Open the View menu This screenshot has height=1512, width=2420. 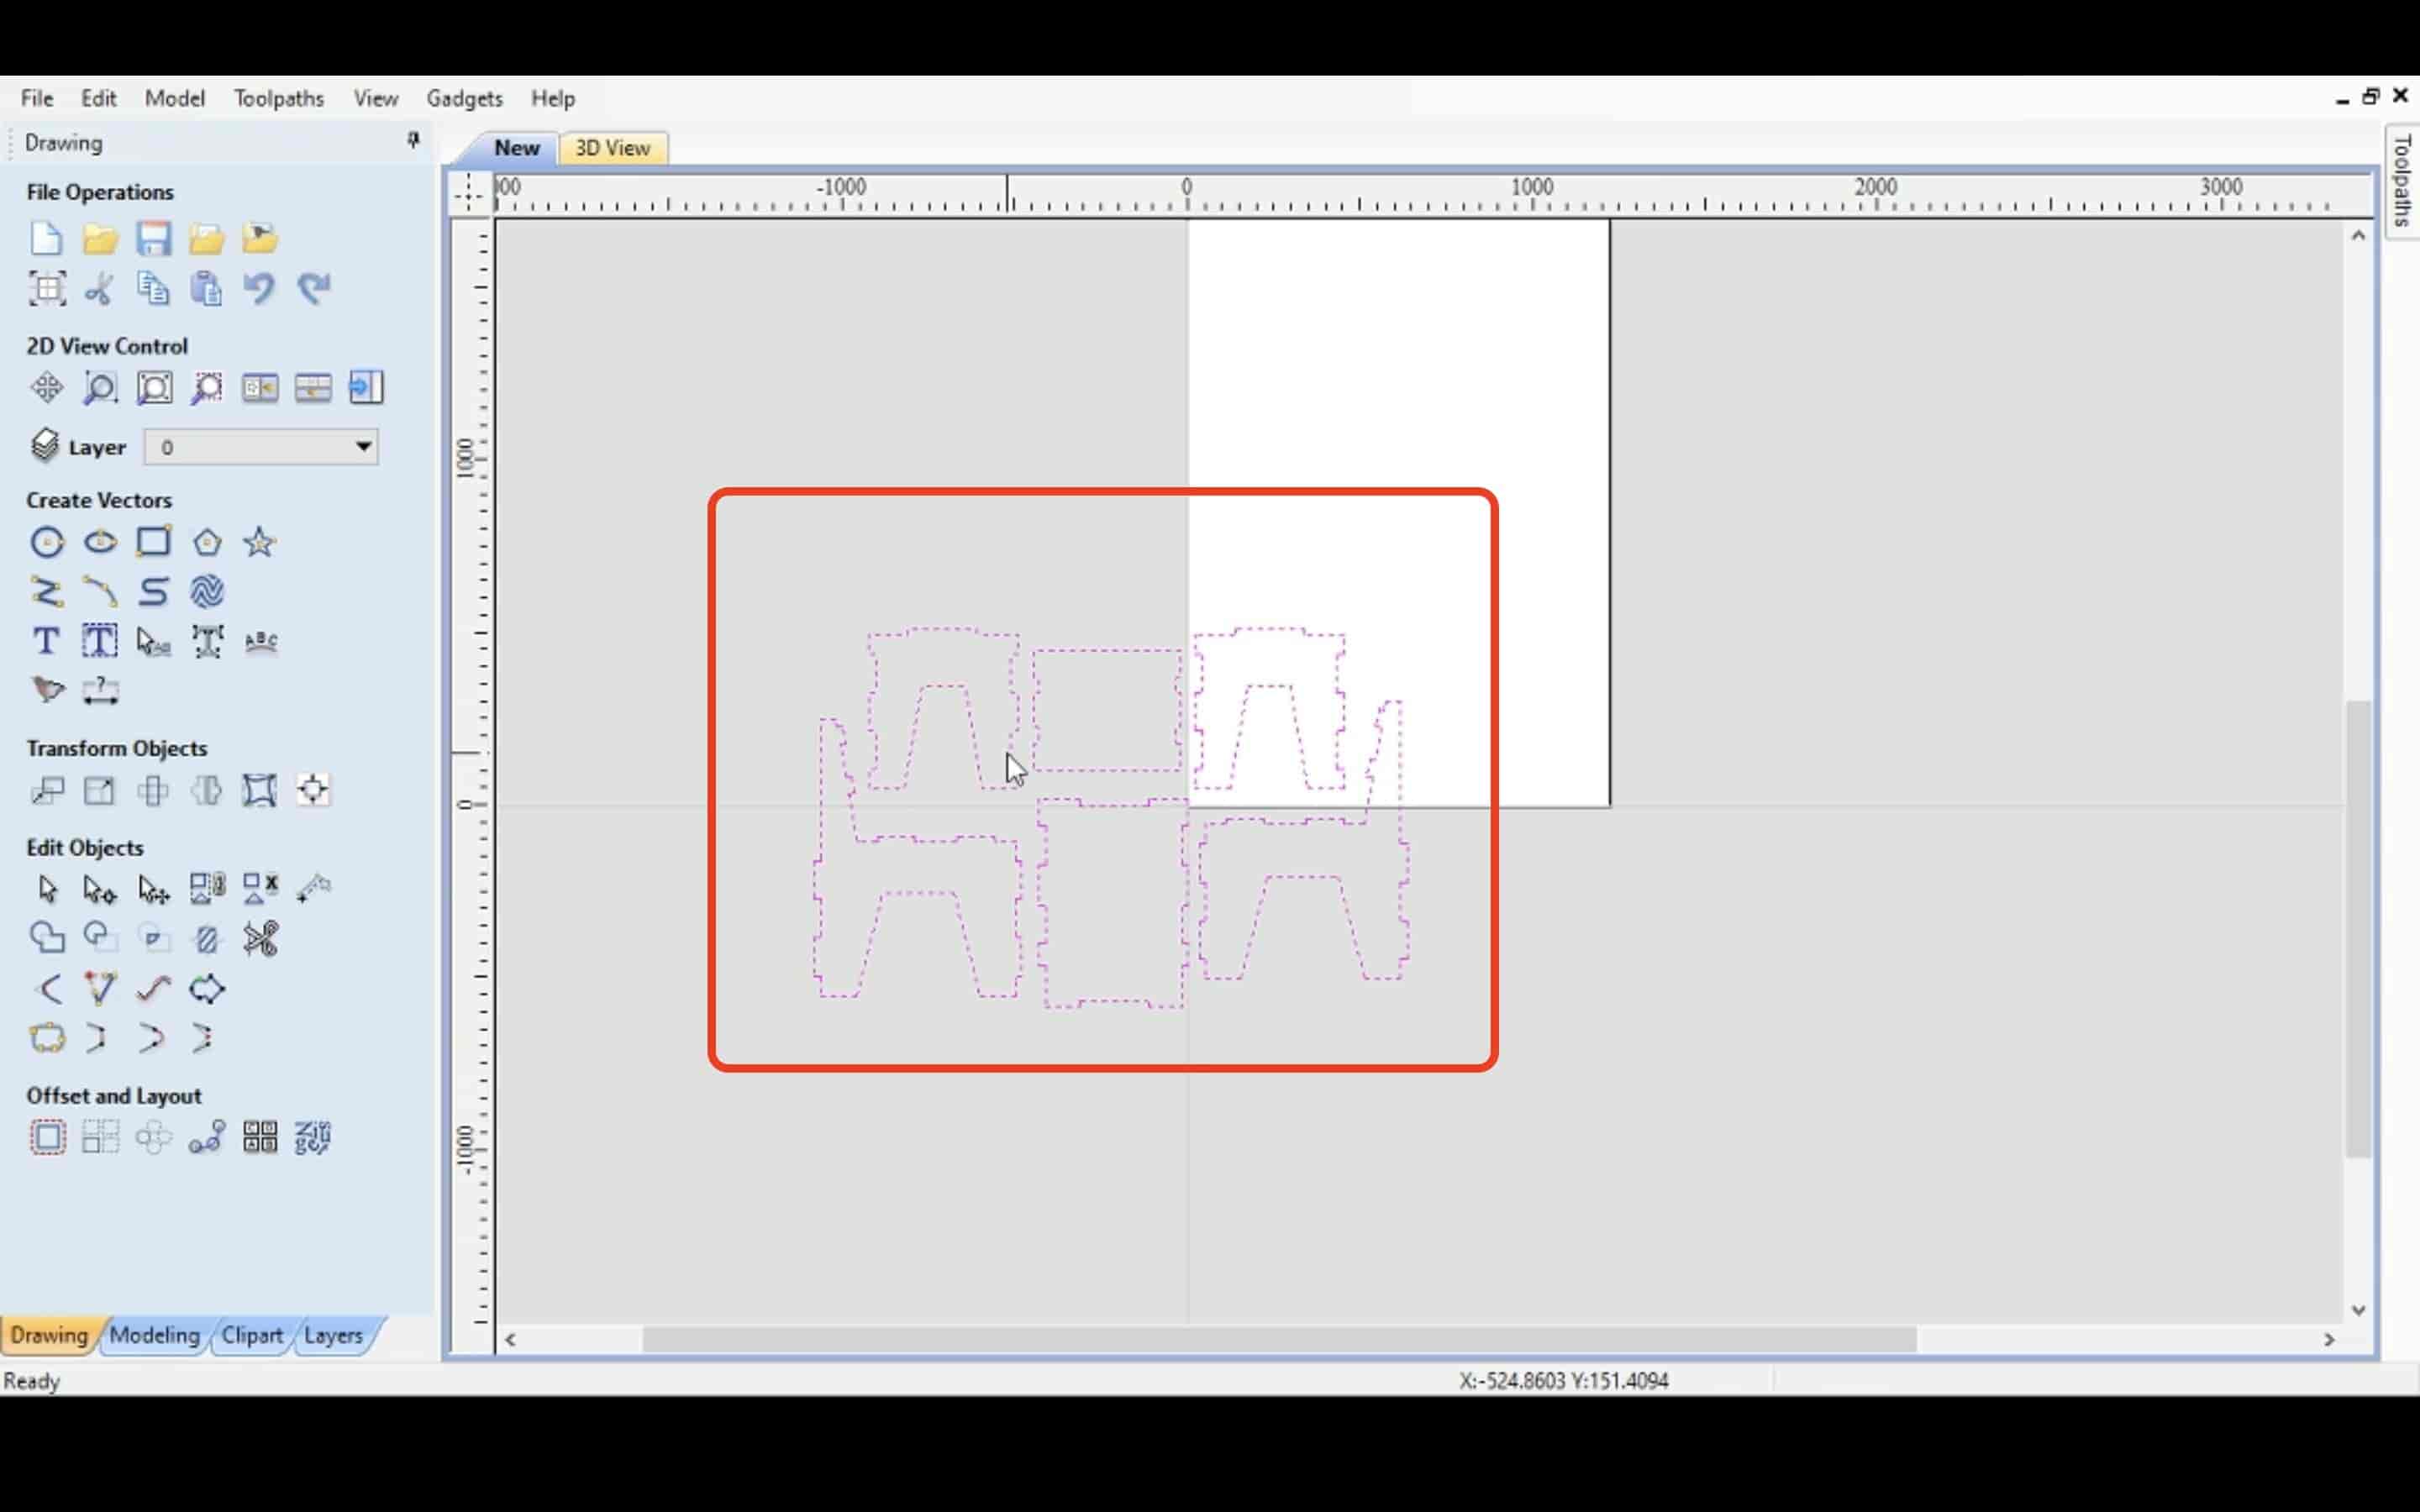376,97
